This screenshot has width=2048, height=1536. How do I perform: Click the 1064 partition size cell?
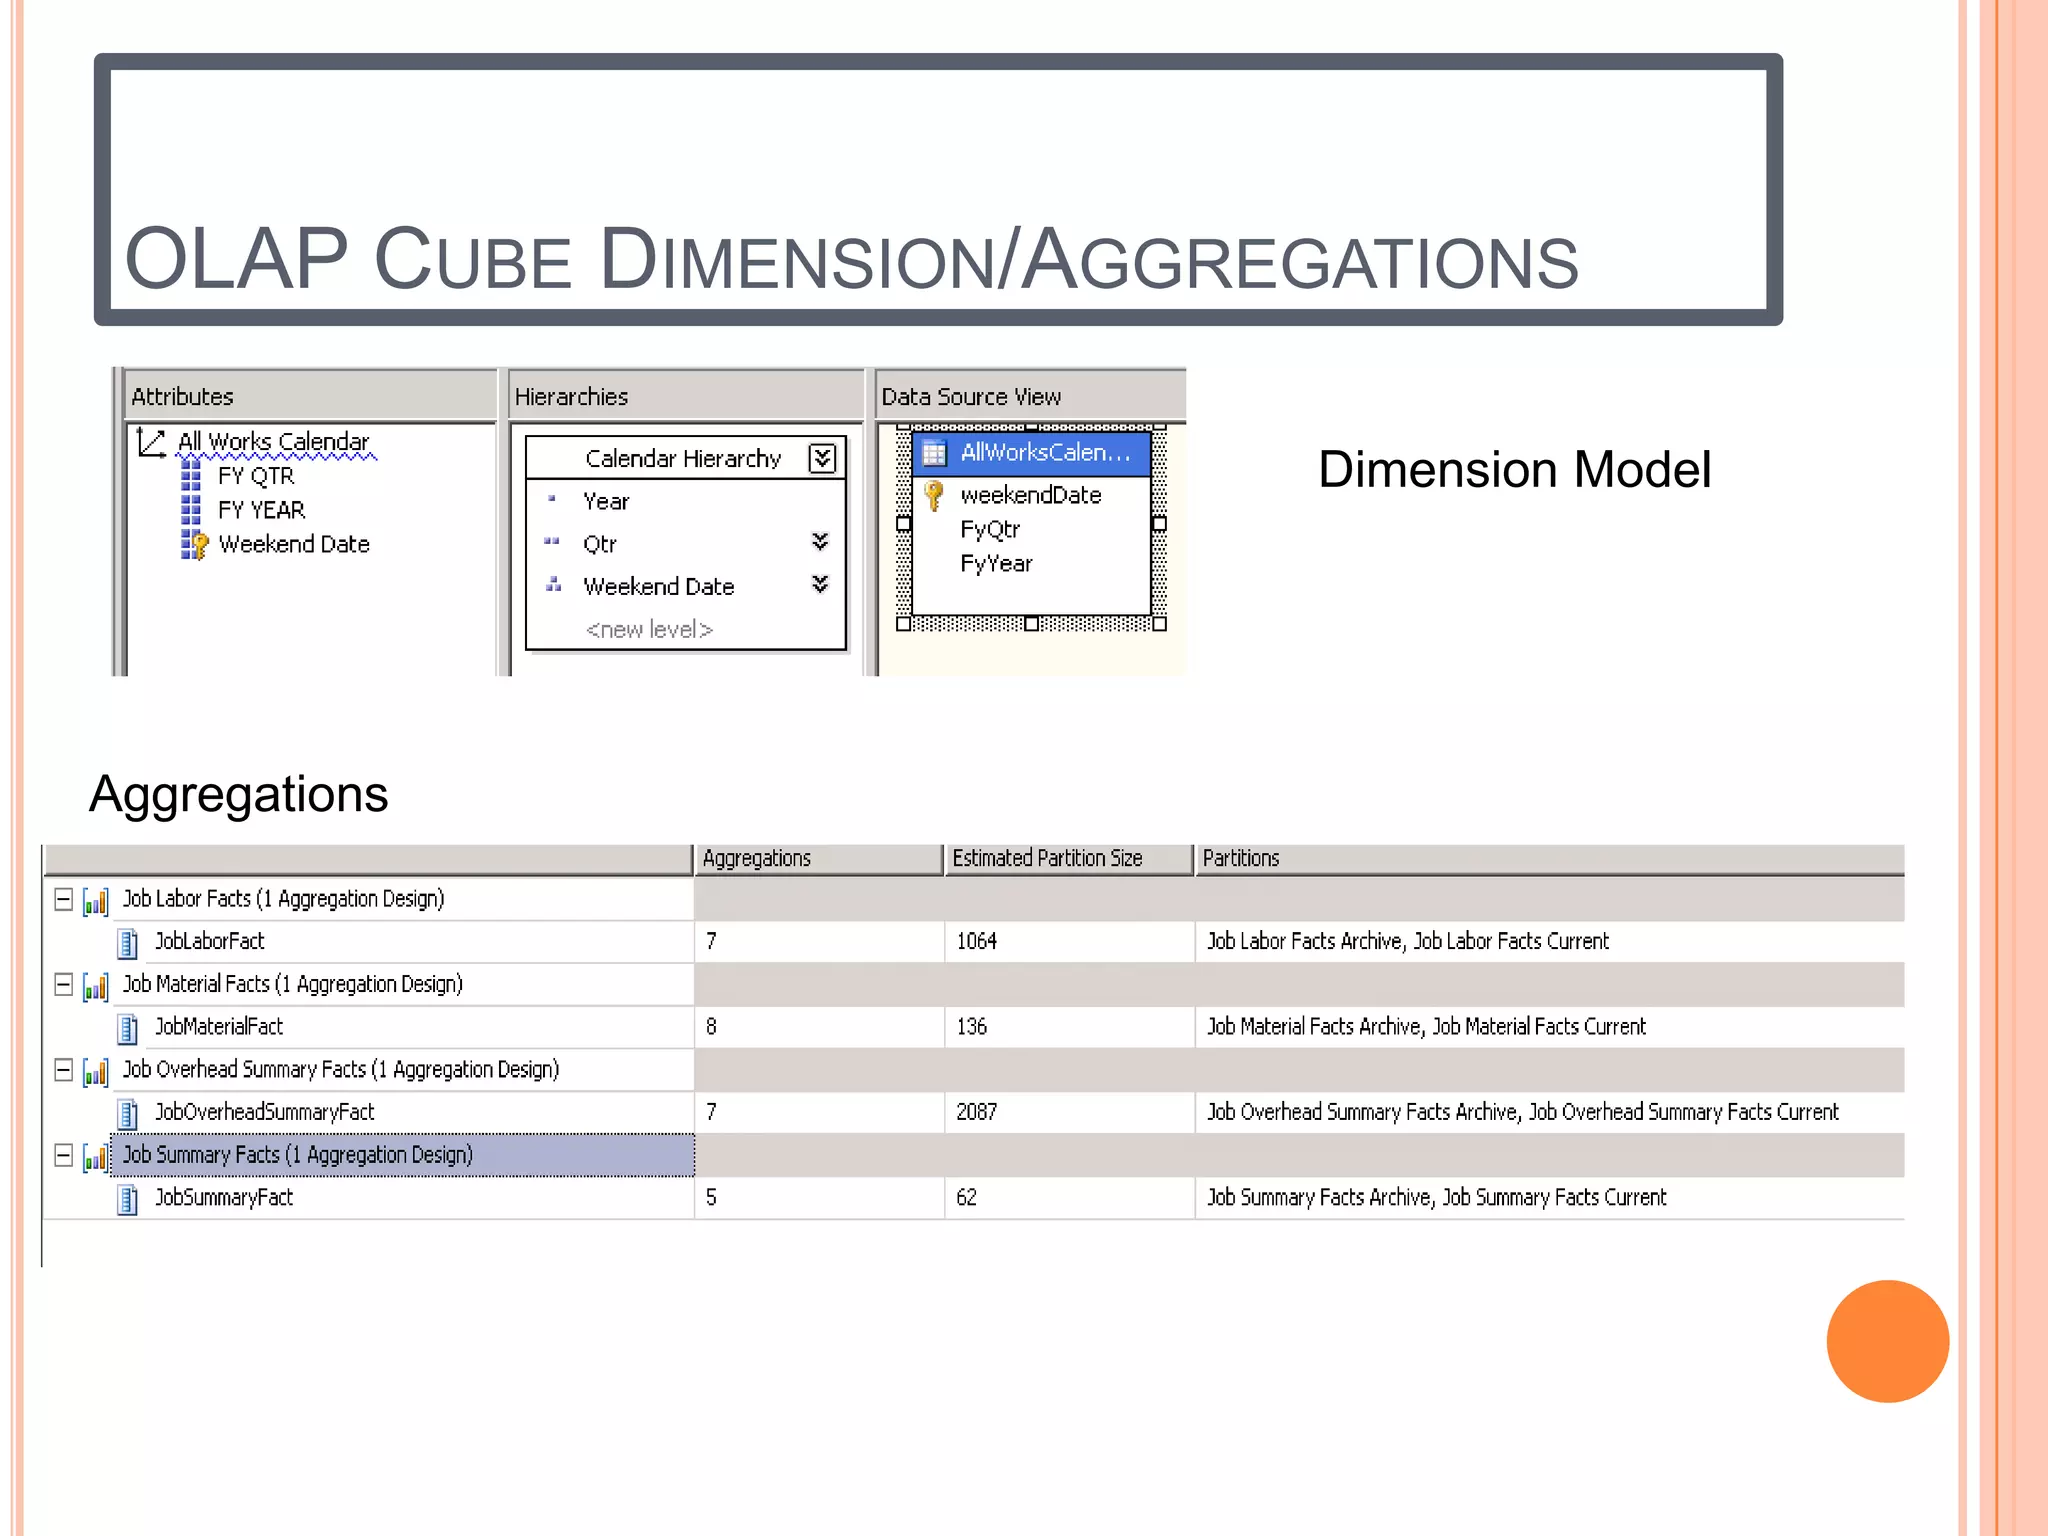point(1069,941)
